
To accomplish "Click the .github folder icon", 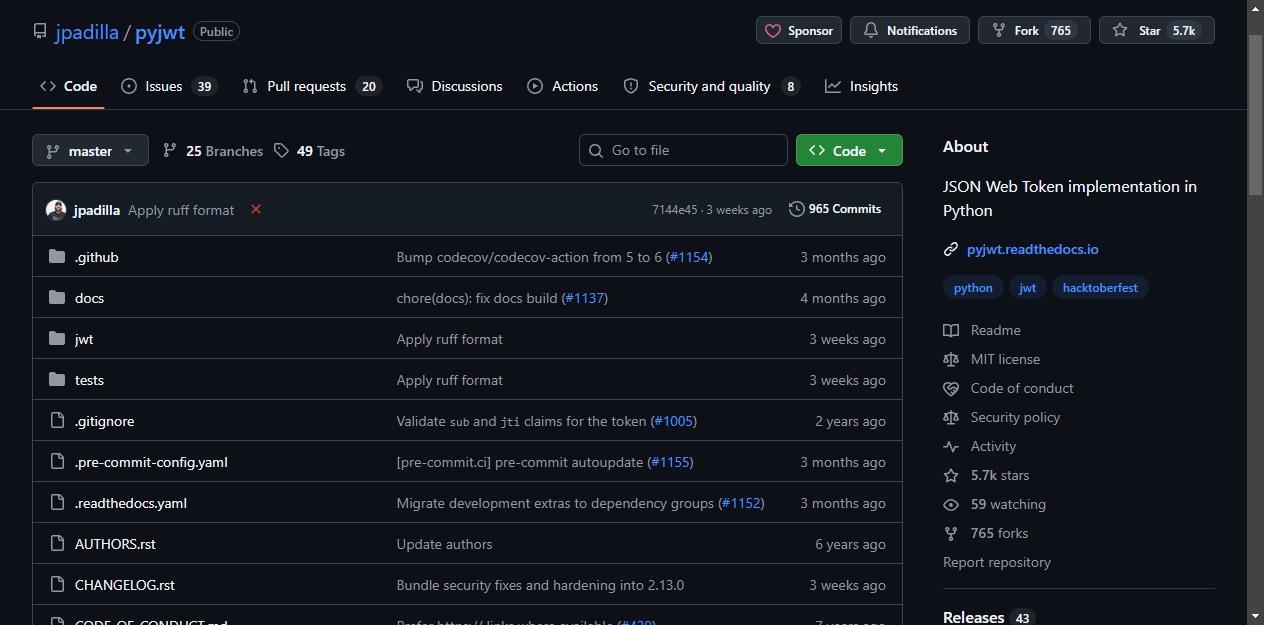I will pyautogui.click(x=57, y=257).
